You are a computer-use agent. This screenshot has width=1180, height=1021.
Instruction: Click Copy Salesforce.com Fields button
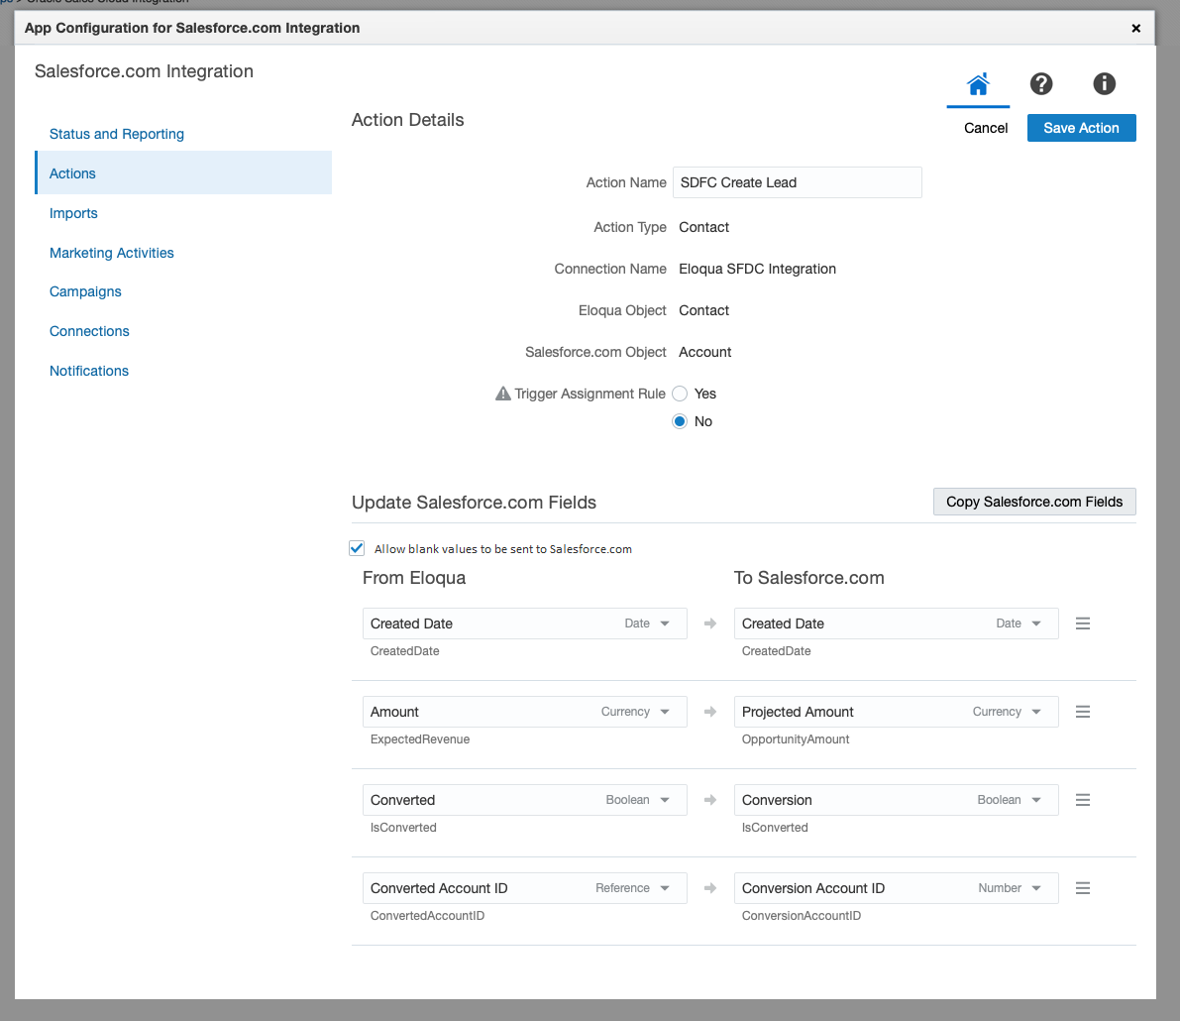point(1034,502)
